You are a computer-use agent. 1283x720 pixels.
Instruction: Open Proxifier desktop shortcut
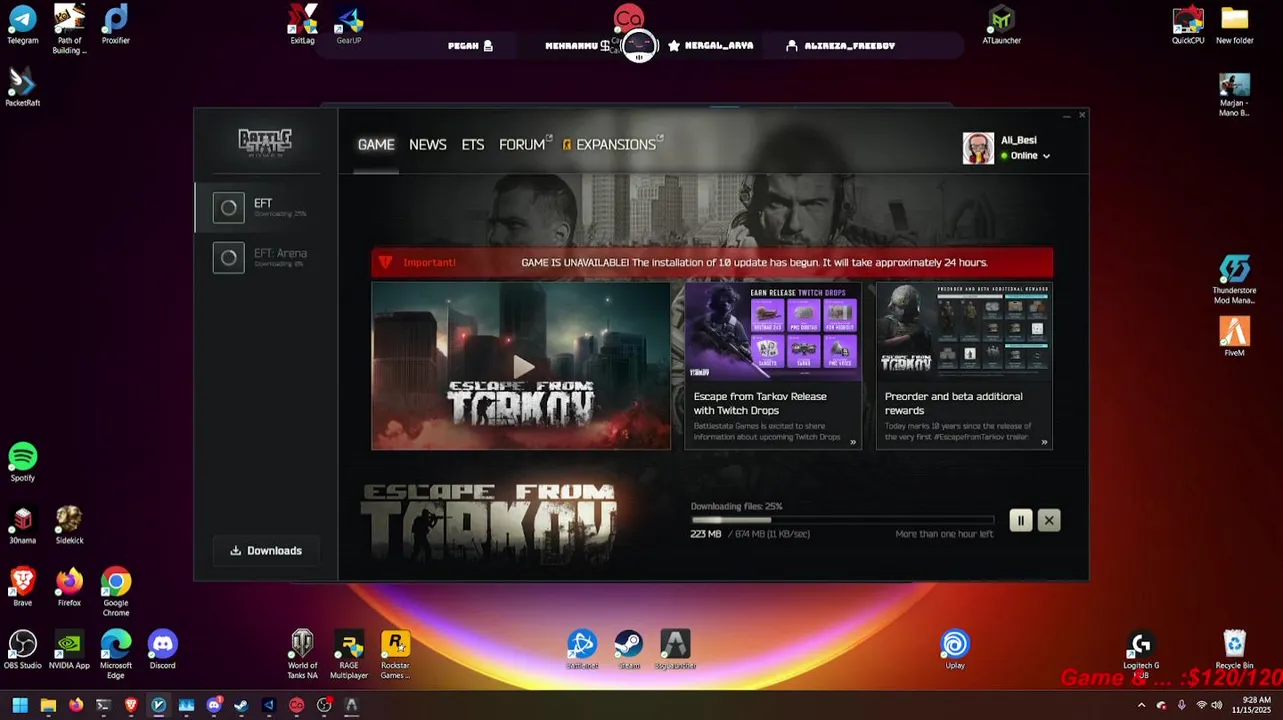tap(116, 25)
